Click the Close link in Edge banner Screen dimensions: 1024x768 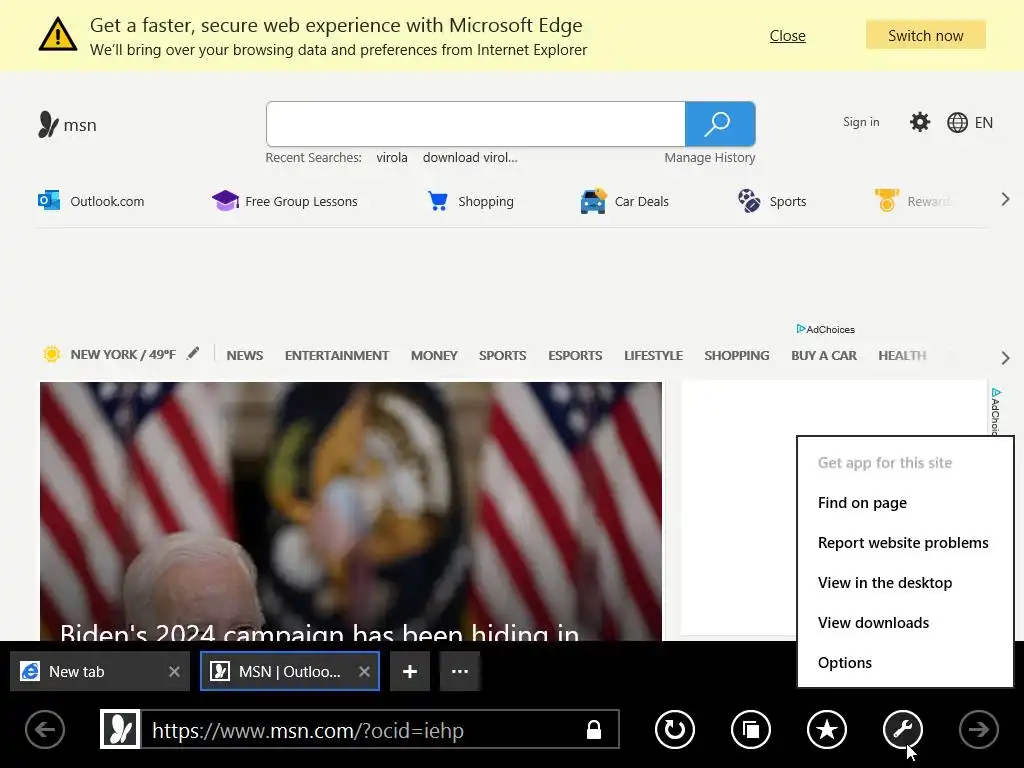click(787, 36)
